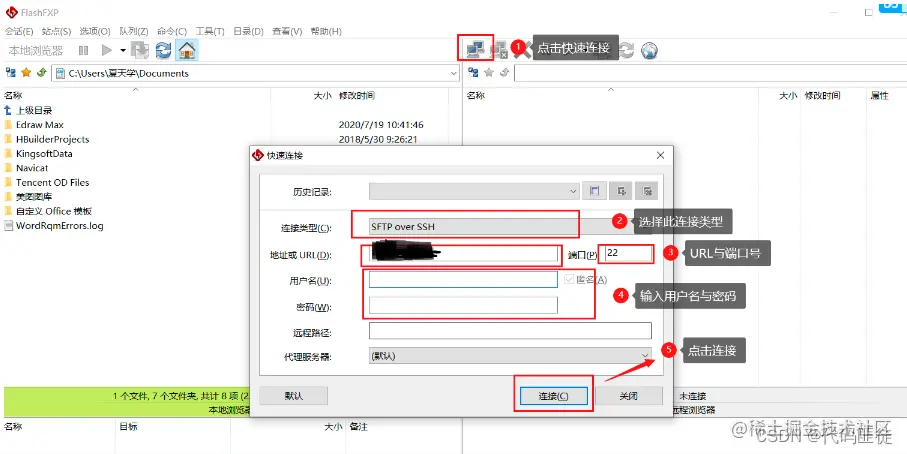Screen dimensions: 907x454
Task: Click the 用户名(U) username field
Action: [x=463, y=280]
